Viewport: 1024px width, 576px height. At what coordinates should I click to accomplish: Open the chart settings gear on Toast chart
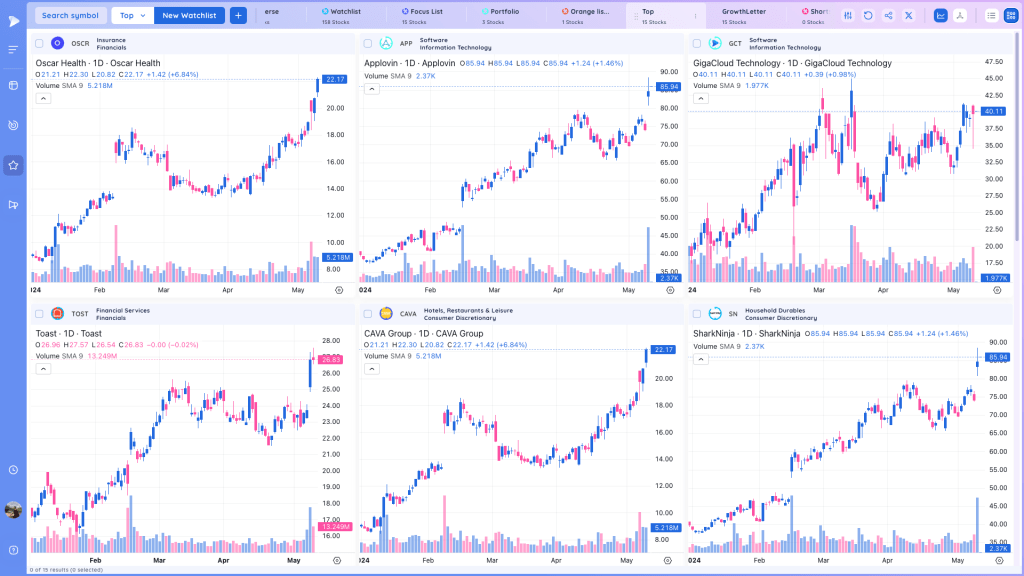(337, 560)
